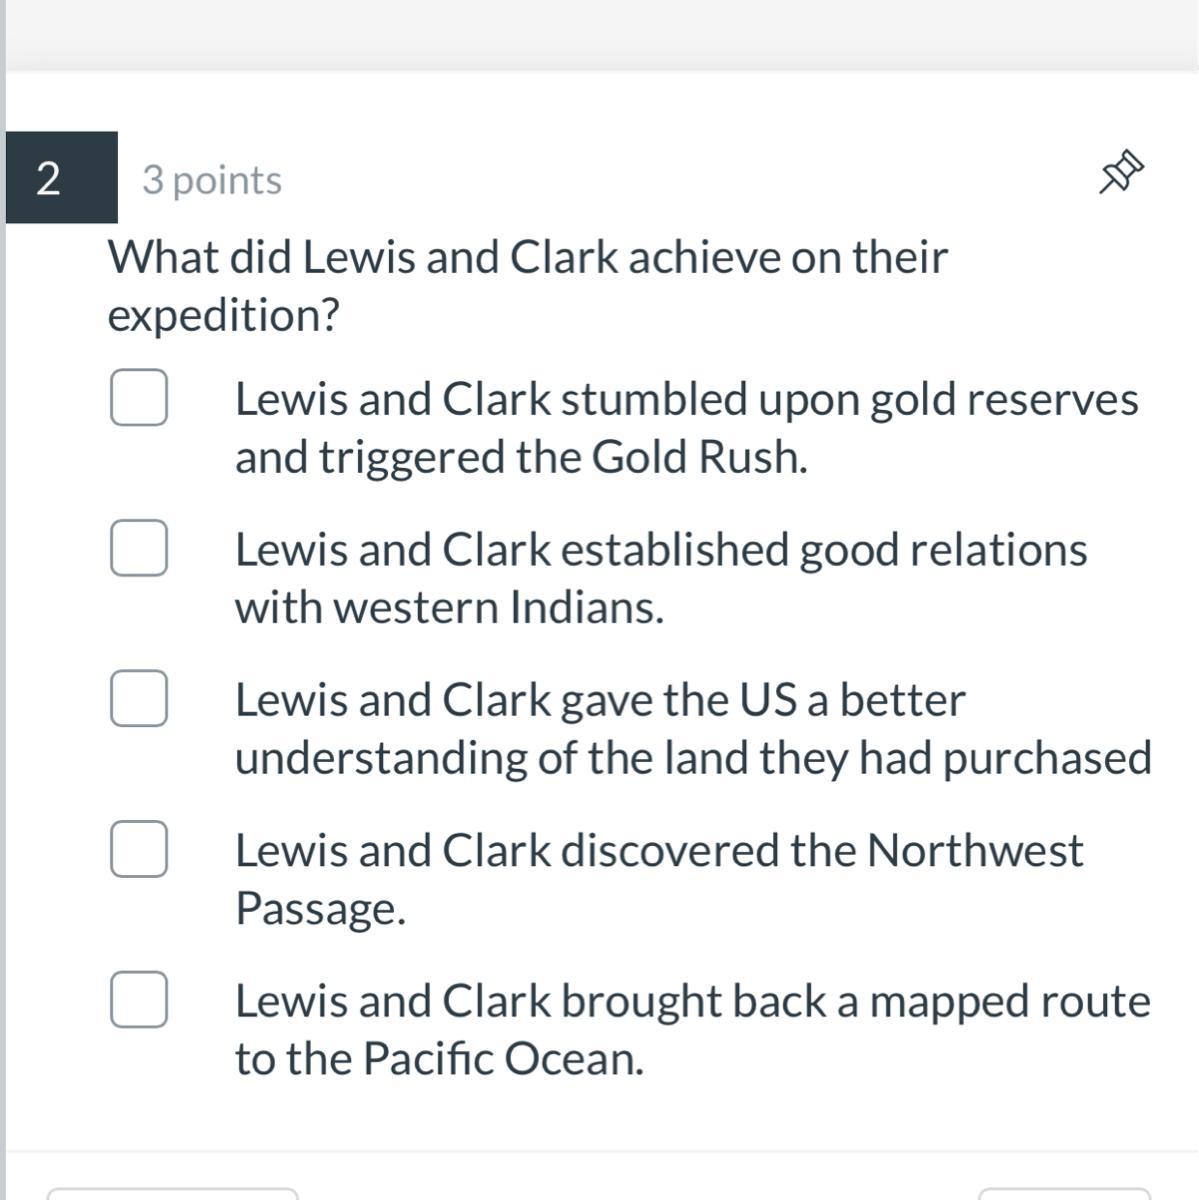Click the pin icon for question 2

[x=1121, y=173]
